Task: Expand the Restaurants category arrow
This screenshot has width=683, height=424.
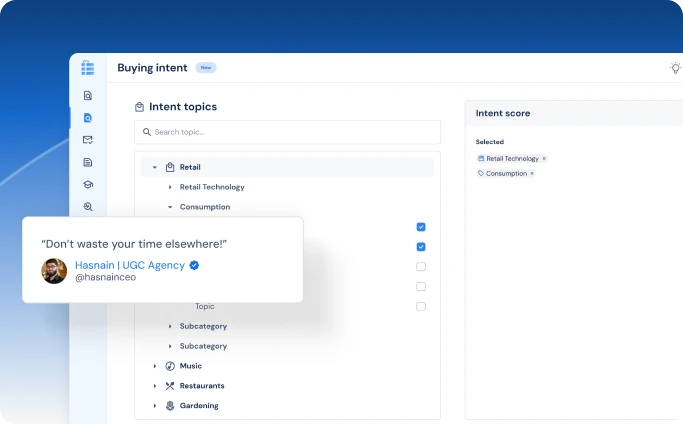Action: coord(155,386)
